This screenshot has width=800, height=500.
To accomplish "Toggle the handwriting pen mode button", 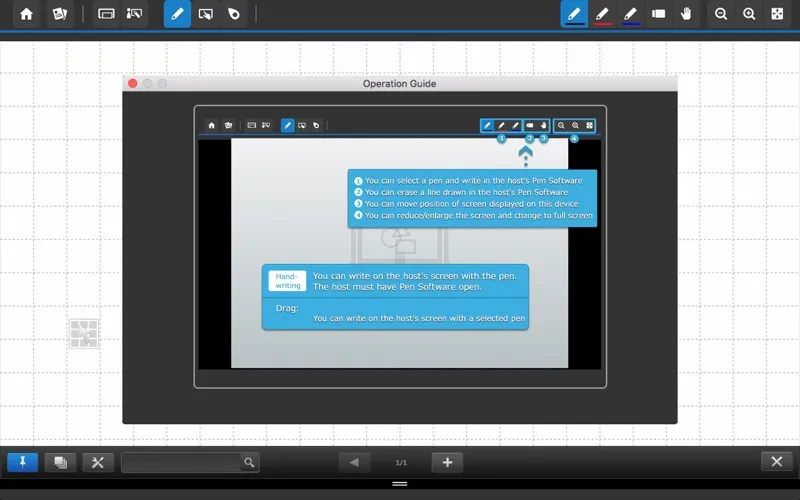I will [x=177, y=14].
